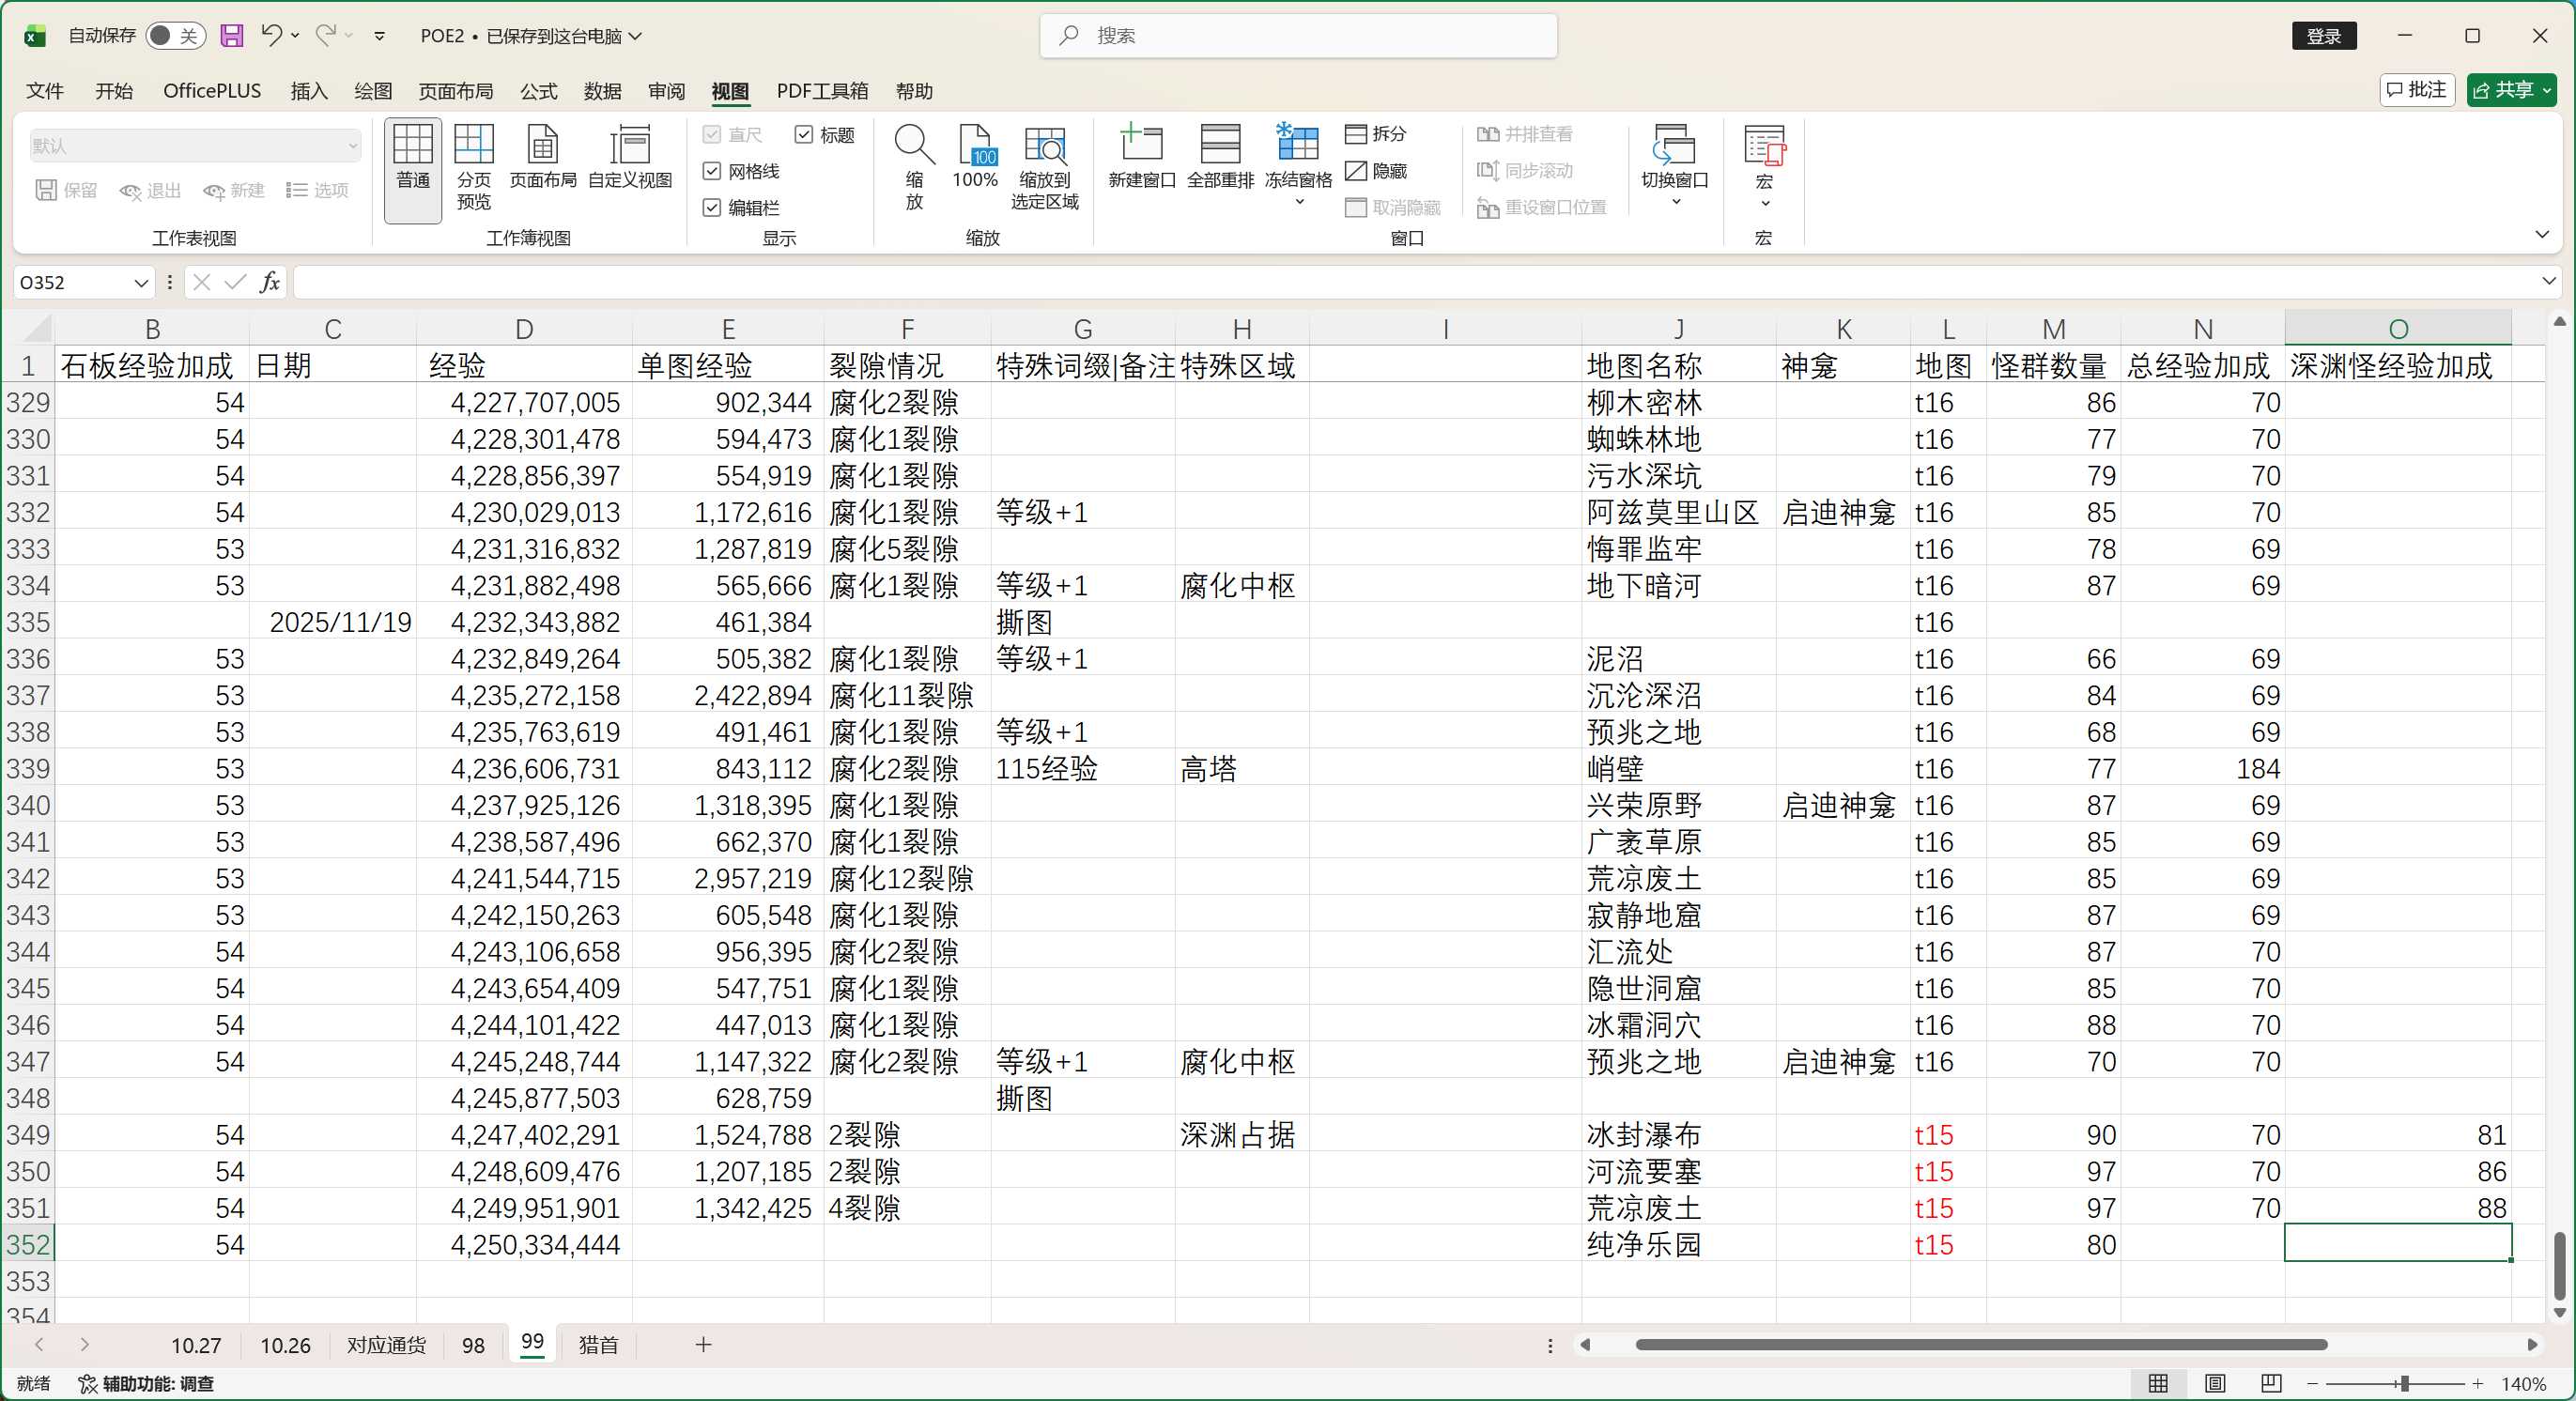Click the Save icon in title bar
This screenshot has width=2576, height=1401.
pos(232,36)
